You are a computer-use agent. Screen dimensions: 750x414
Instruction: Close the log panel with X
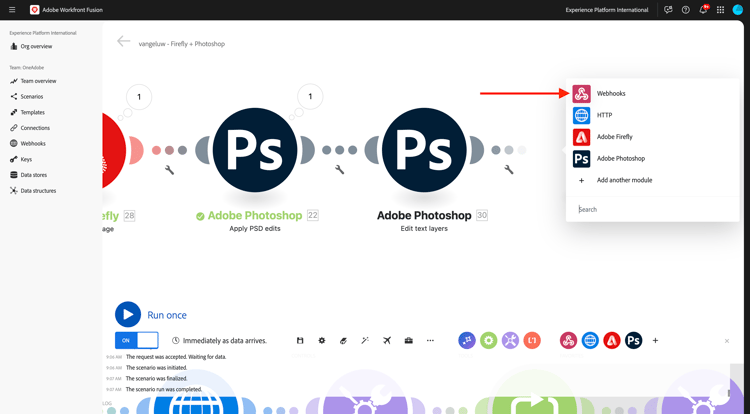pyautogui.click(x=727, y=341)
